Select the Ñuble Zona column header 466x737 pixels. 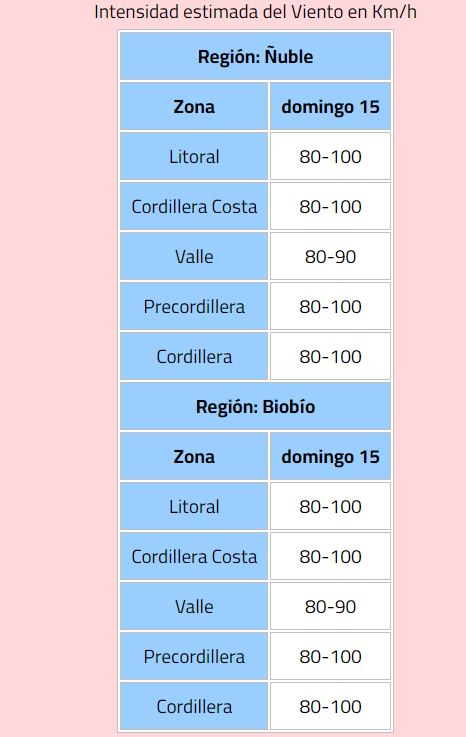point(194,107)
